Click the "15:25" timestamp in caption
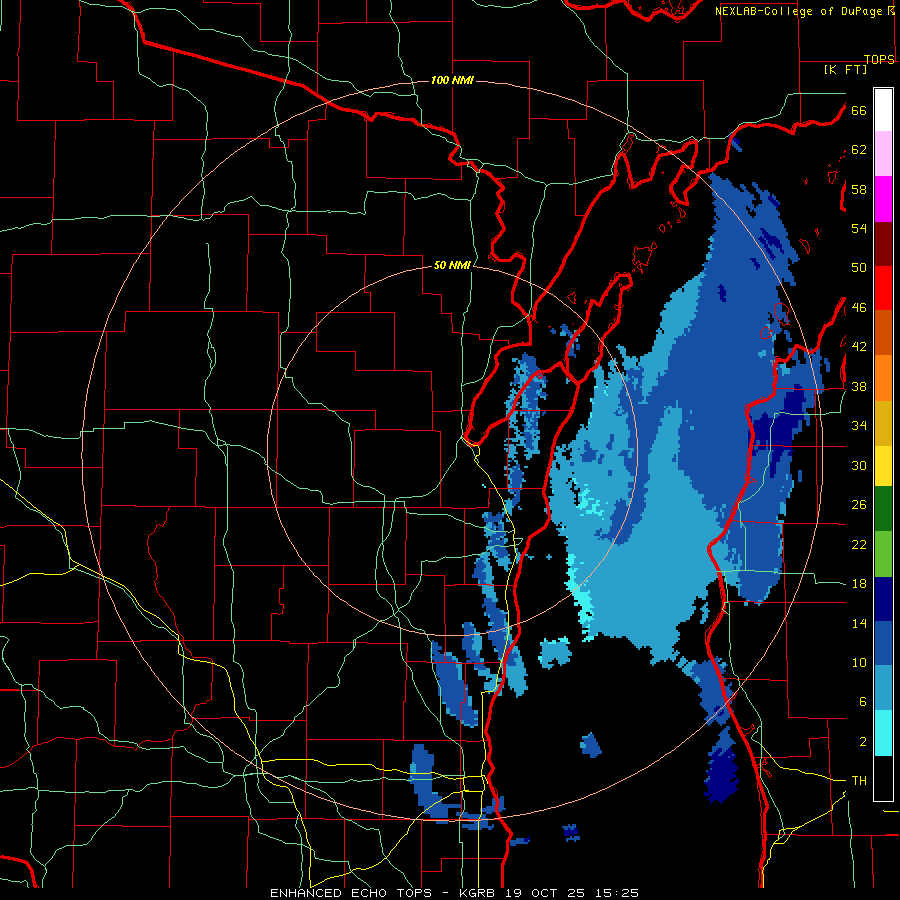This screenshot has height=900, width=900. [616, 893]
